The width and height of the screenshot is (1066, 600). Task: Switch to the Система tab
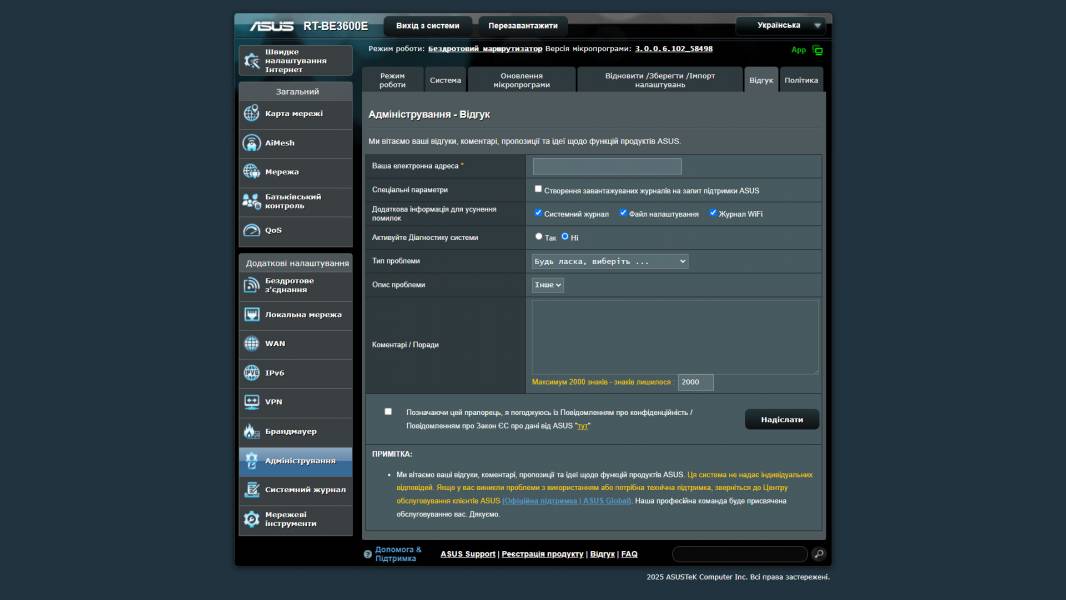coord(445,80)
